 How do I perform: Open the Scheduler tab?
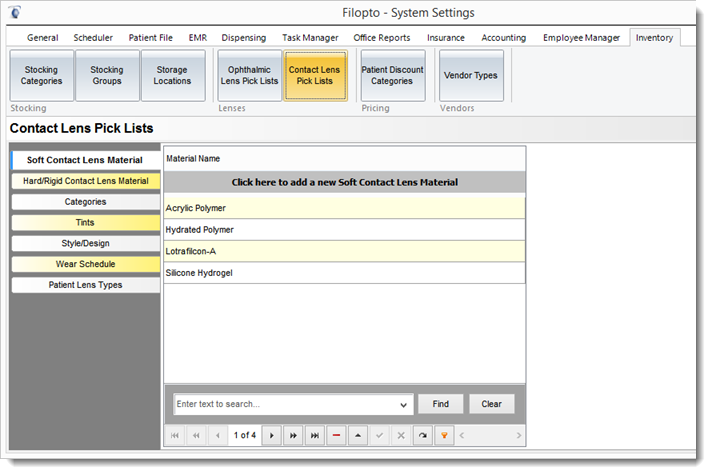(x=93, y=38)
